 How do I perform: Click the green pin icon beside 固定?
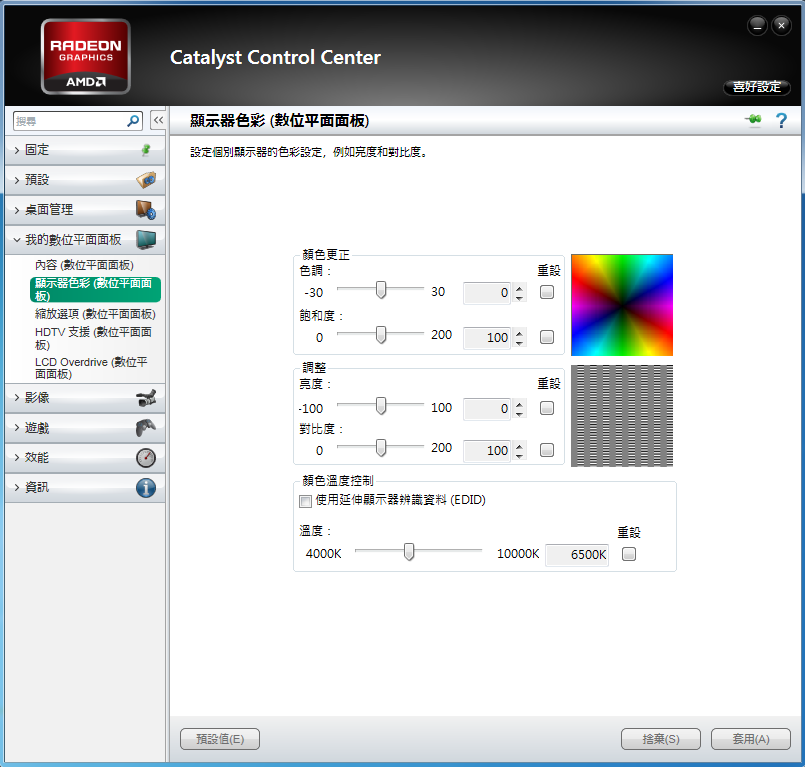coord(146,150)
